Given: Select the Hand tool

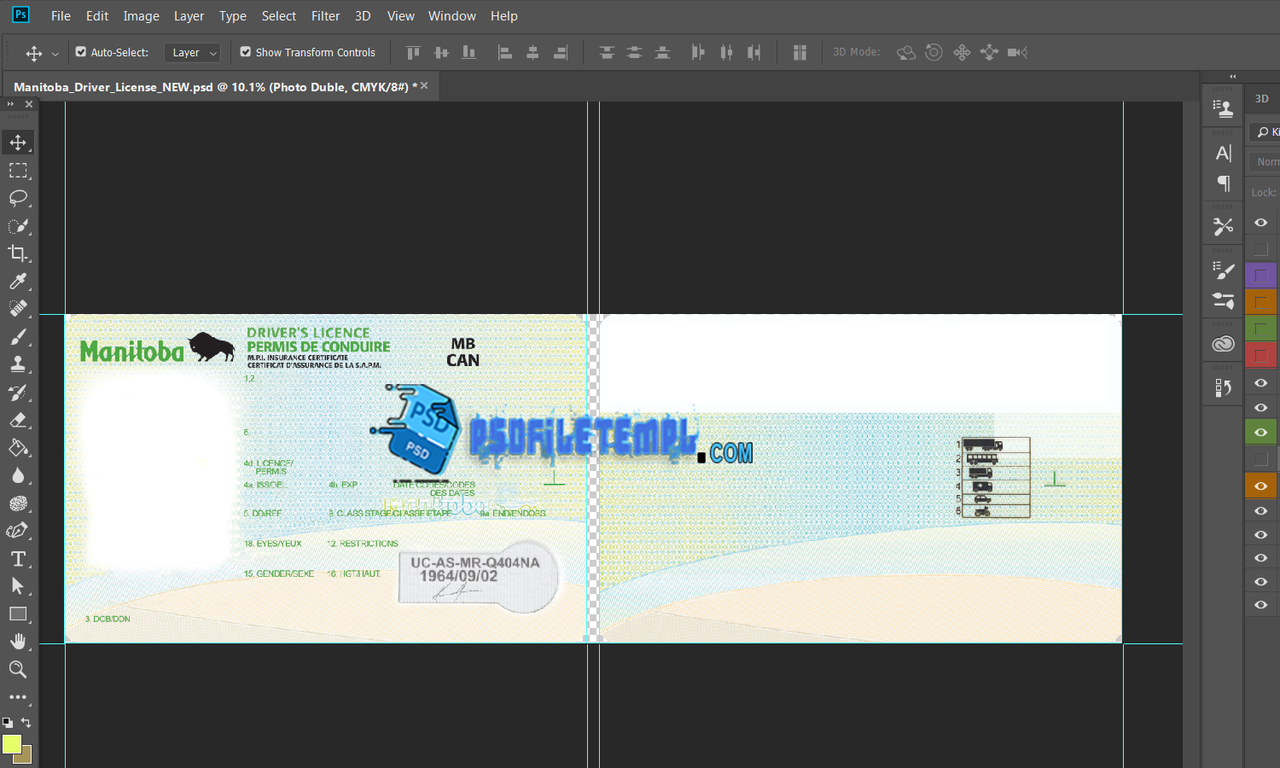Looking at the screenshot, I should [x=18, y=641].
